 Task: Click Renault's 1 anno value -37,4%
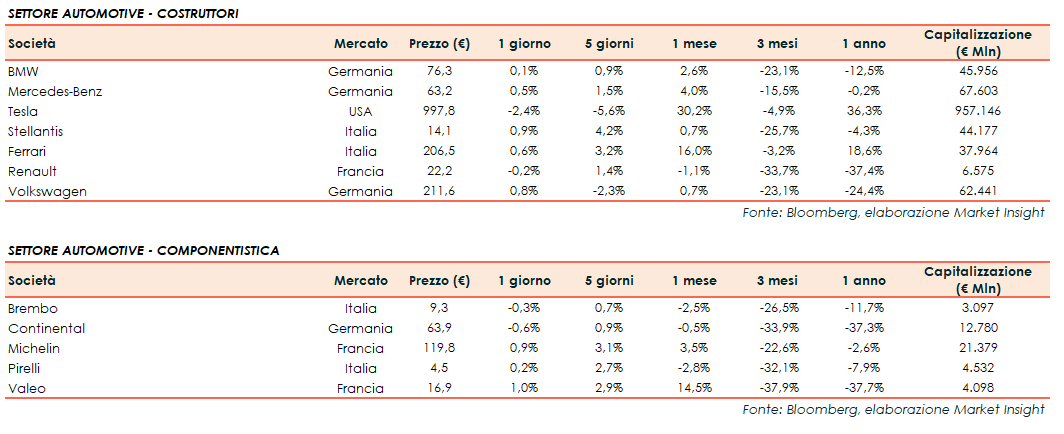pyautogui.click(x=861, y=171)
